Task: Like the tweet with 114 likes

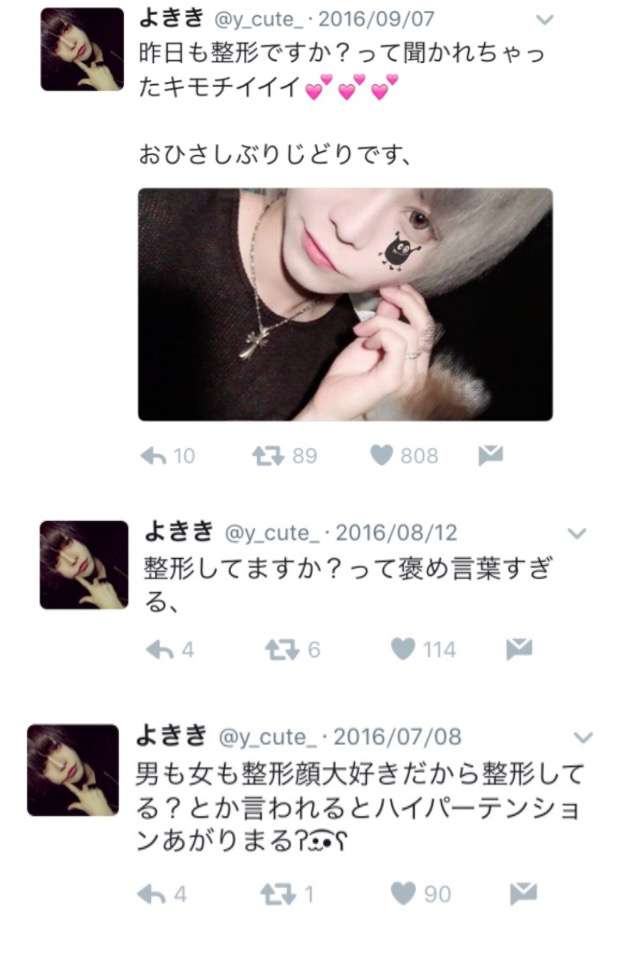Action: point(403,649)
